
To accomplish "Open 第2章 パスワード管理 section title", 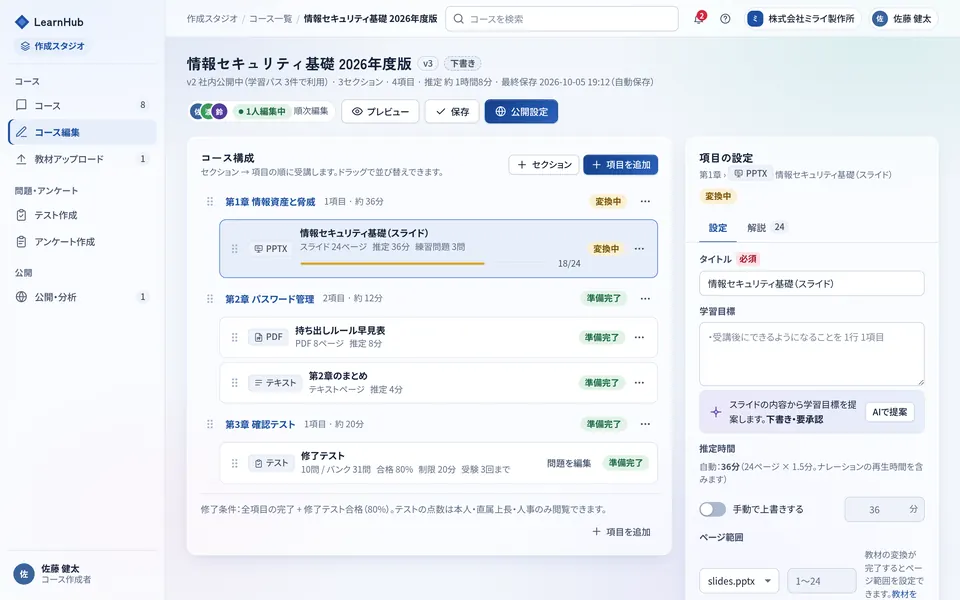I will [269, 299].
